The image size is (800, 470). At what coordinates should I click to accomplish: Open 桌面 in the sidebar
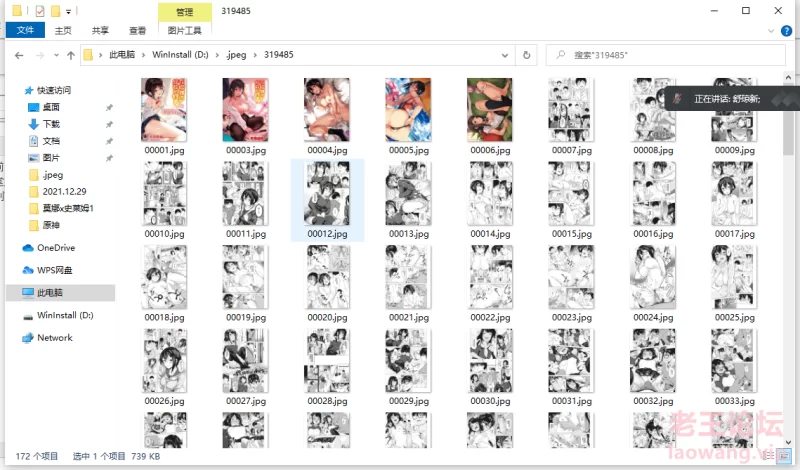[x=51, y=107]
